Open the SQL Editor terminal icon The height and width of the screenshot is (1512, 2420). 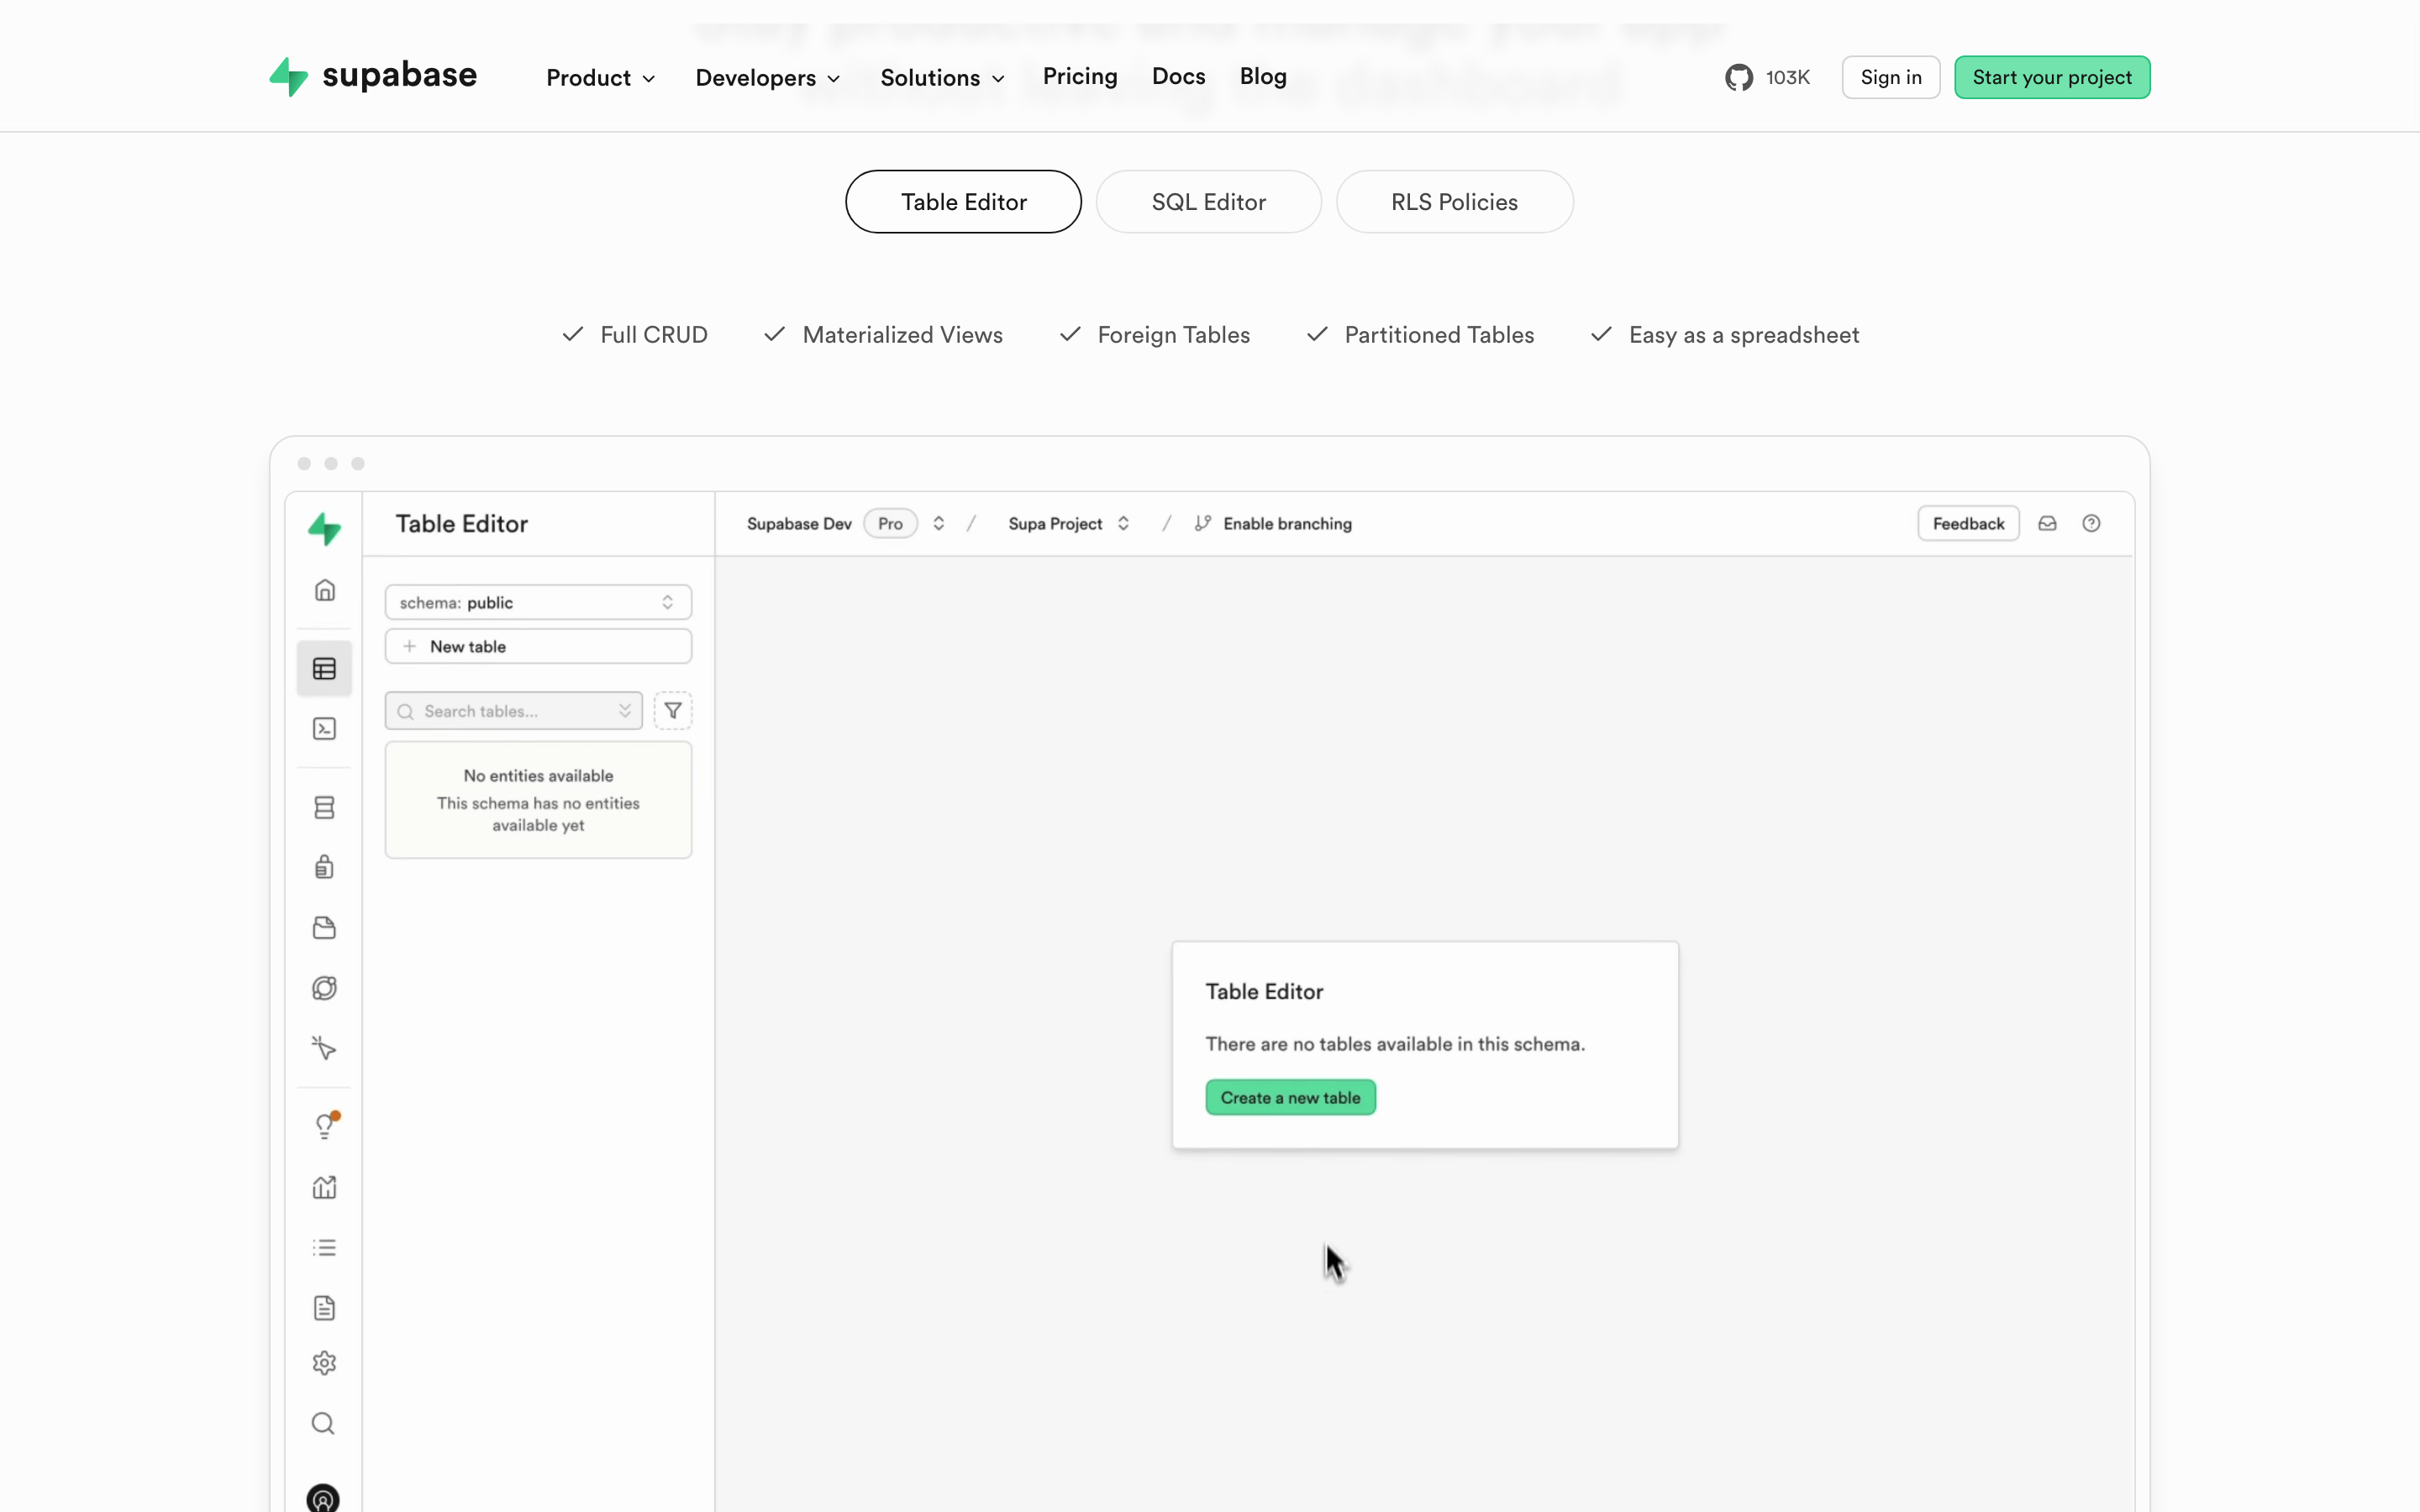pos(324,728)
